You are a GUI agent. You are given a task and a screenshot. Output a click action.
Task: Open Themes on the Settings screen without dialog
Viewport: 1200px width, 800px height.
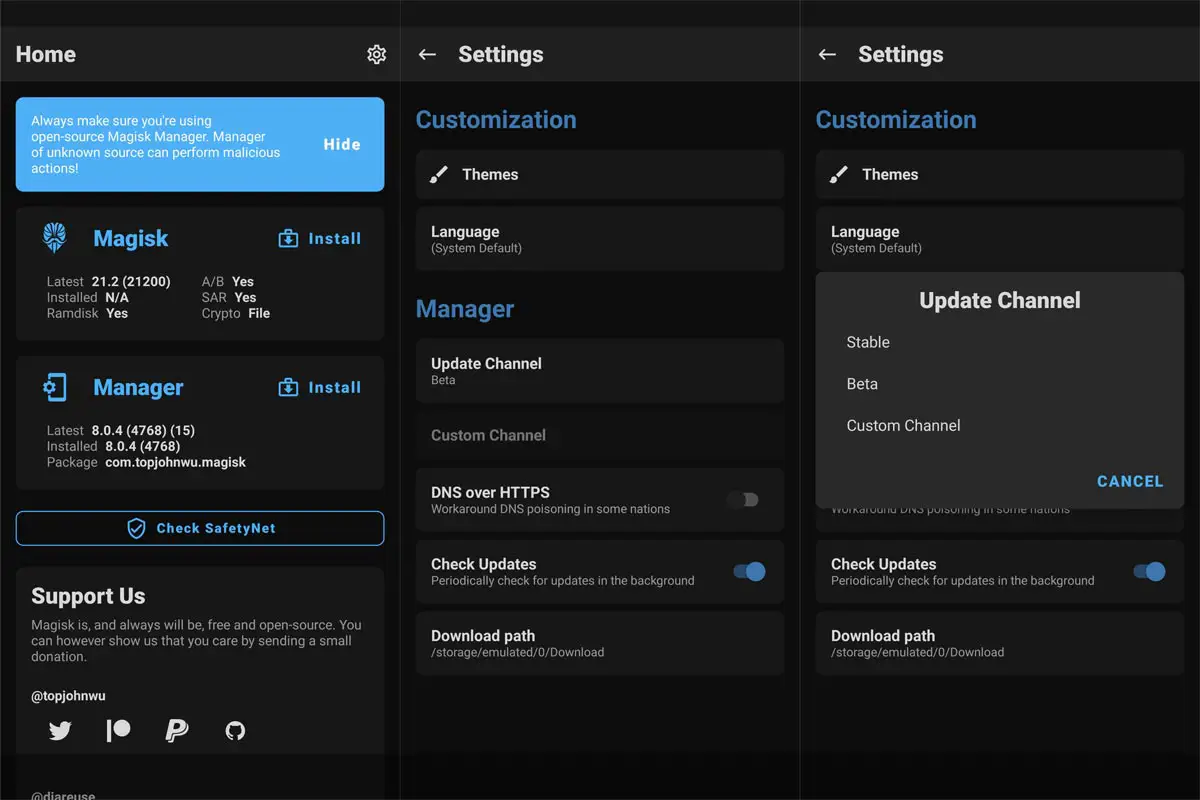click(600, 174)
